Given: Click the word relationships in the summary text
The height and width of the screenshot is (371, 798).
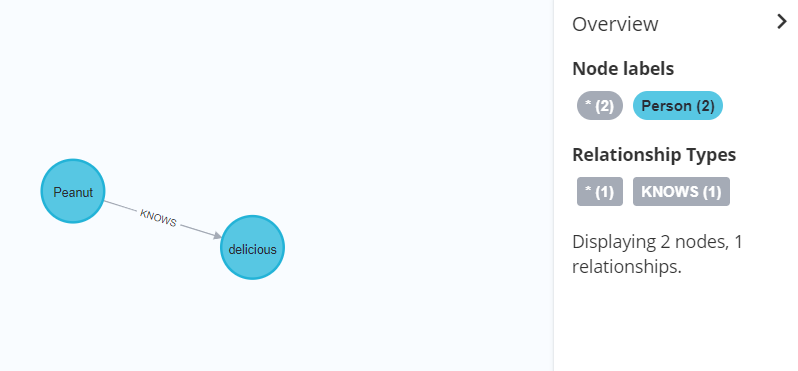Looking at the screenshot, I should (x=624, y=267).
